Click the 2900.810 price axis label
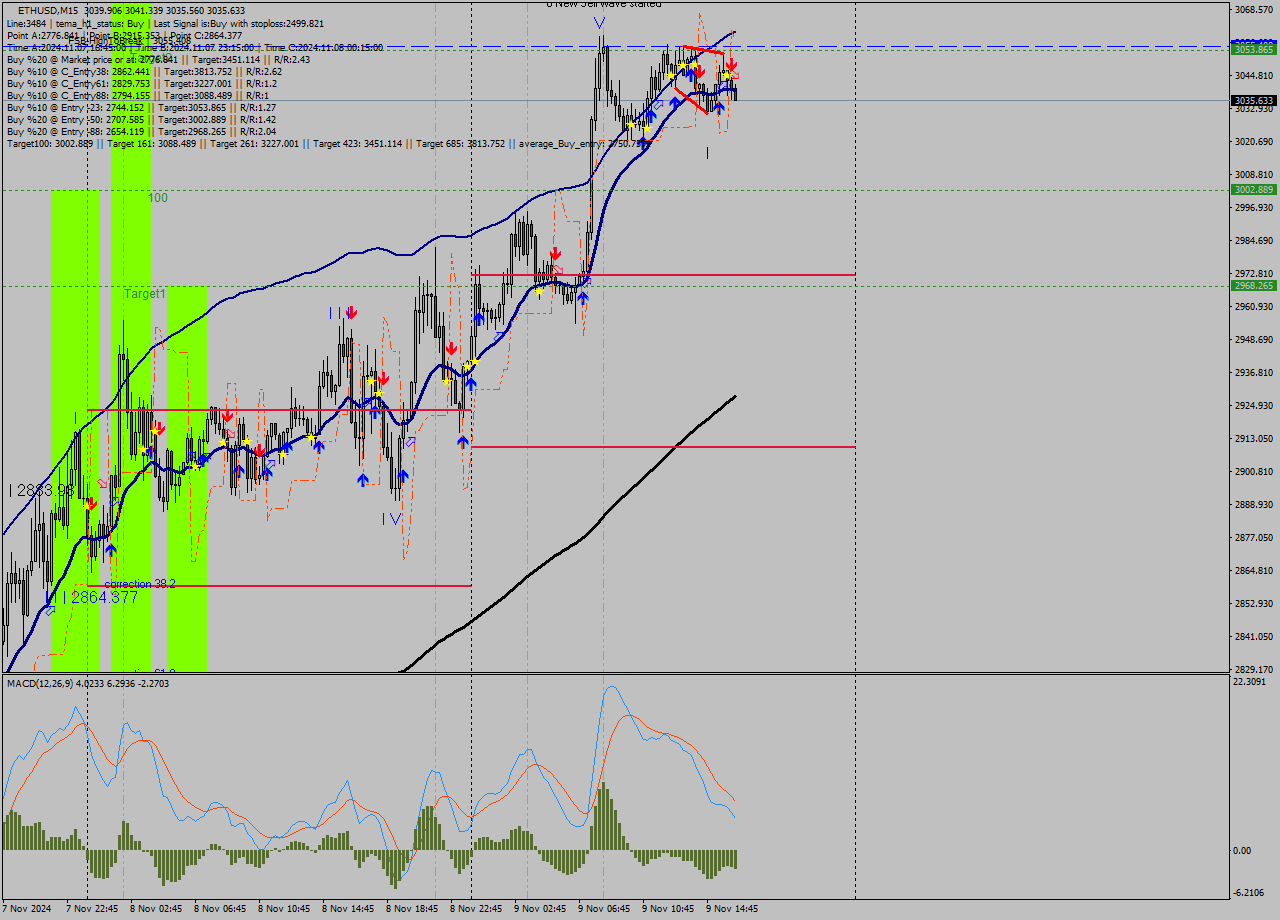The width and height of the screenshot is (1280, 920). coord(1253,471)
